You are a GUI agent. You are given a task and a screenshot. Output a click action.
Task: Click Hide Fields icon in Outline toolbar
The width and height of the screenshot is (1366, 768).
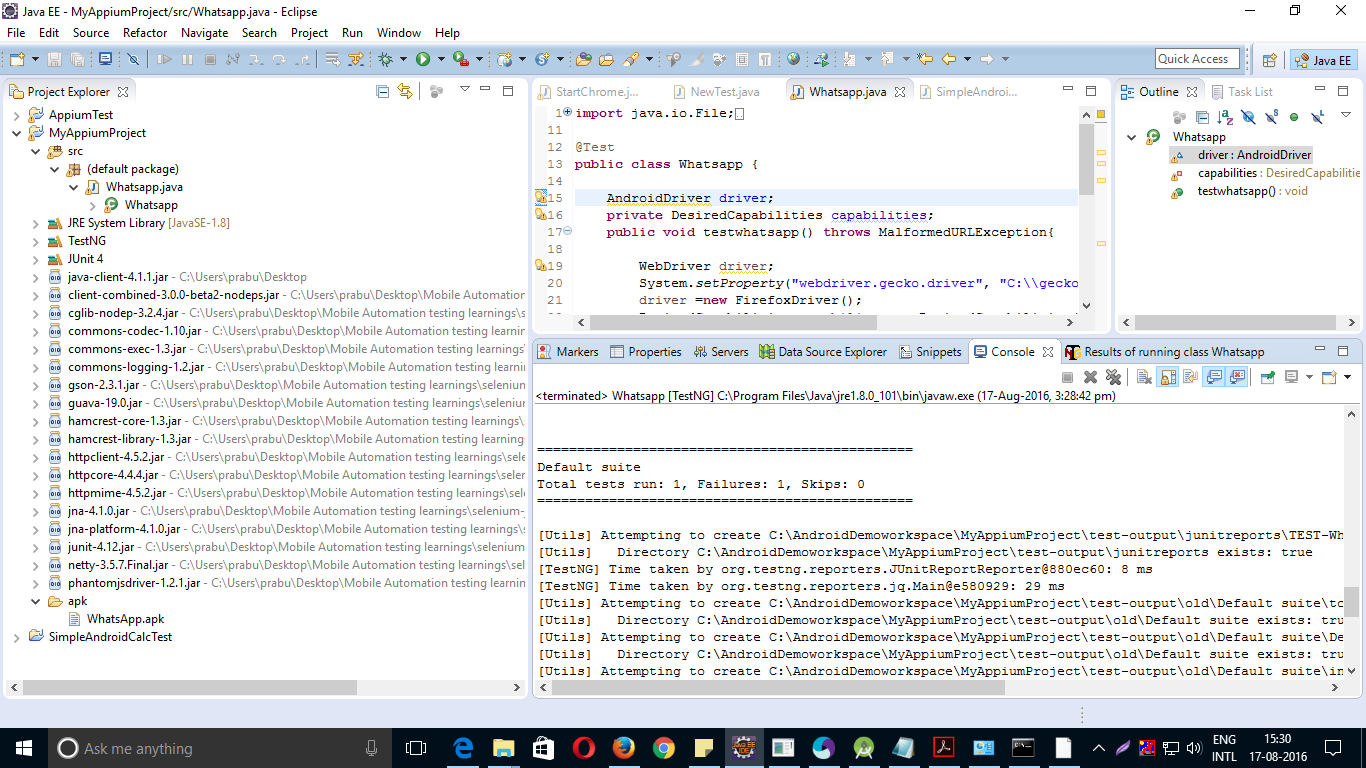tap(1249, 117)
